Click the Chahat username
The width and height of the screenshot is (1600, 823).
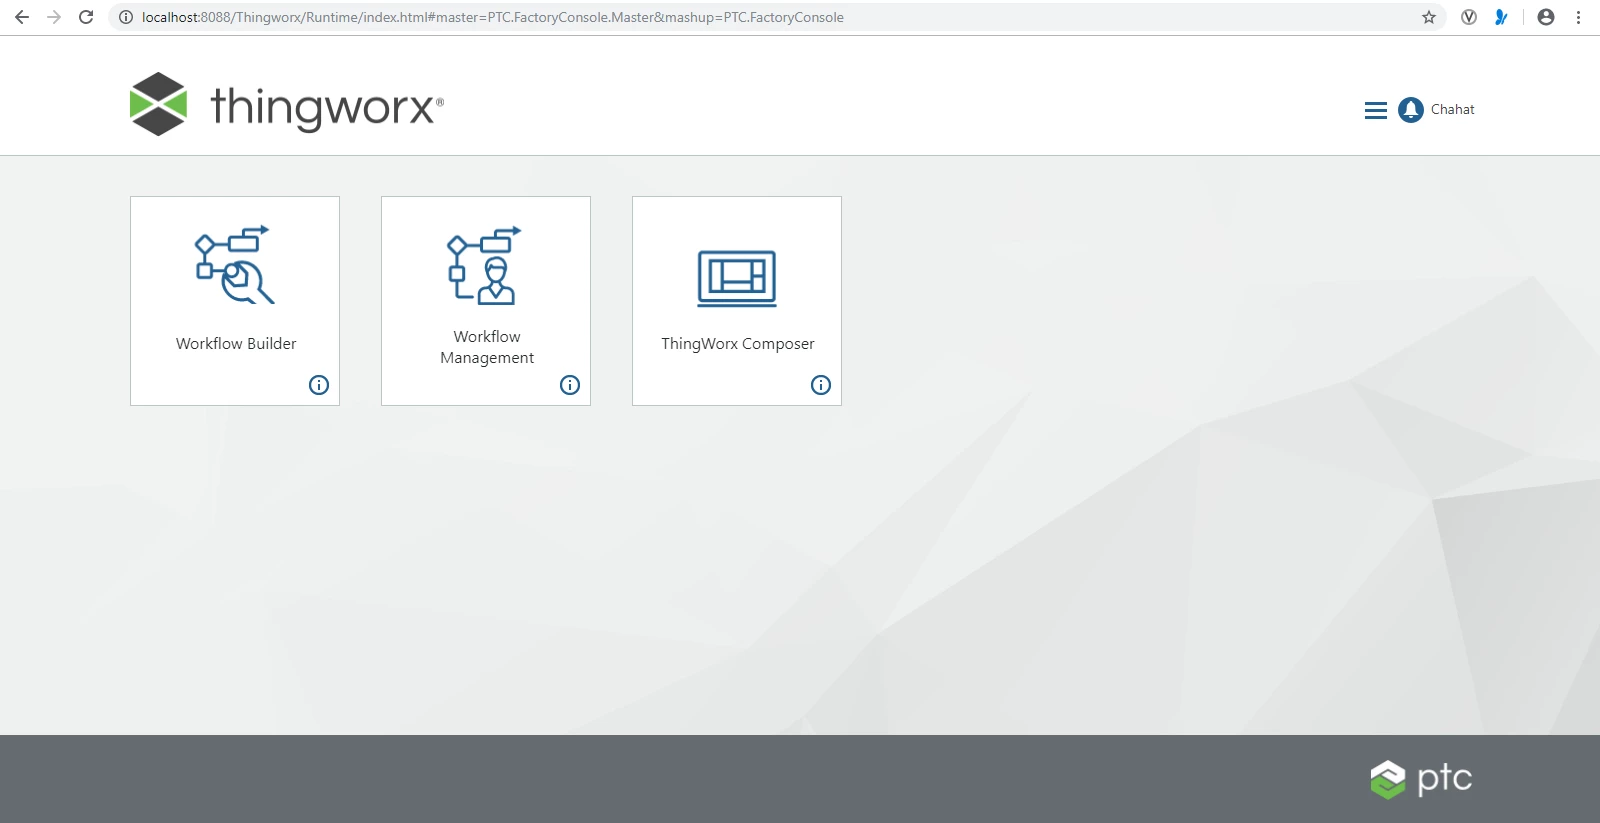(1452, 110)
